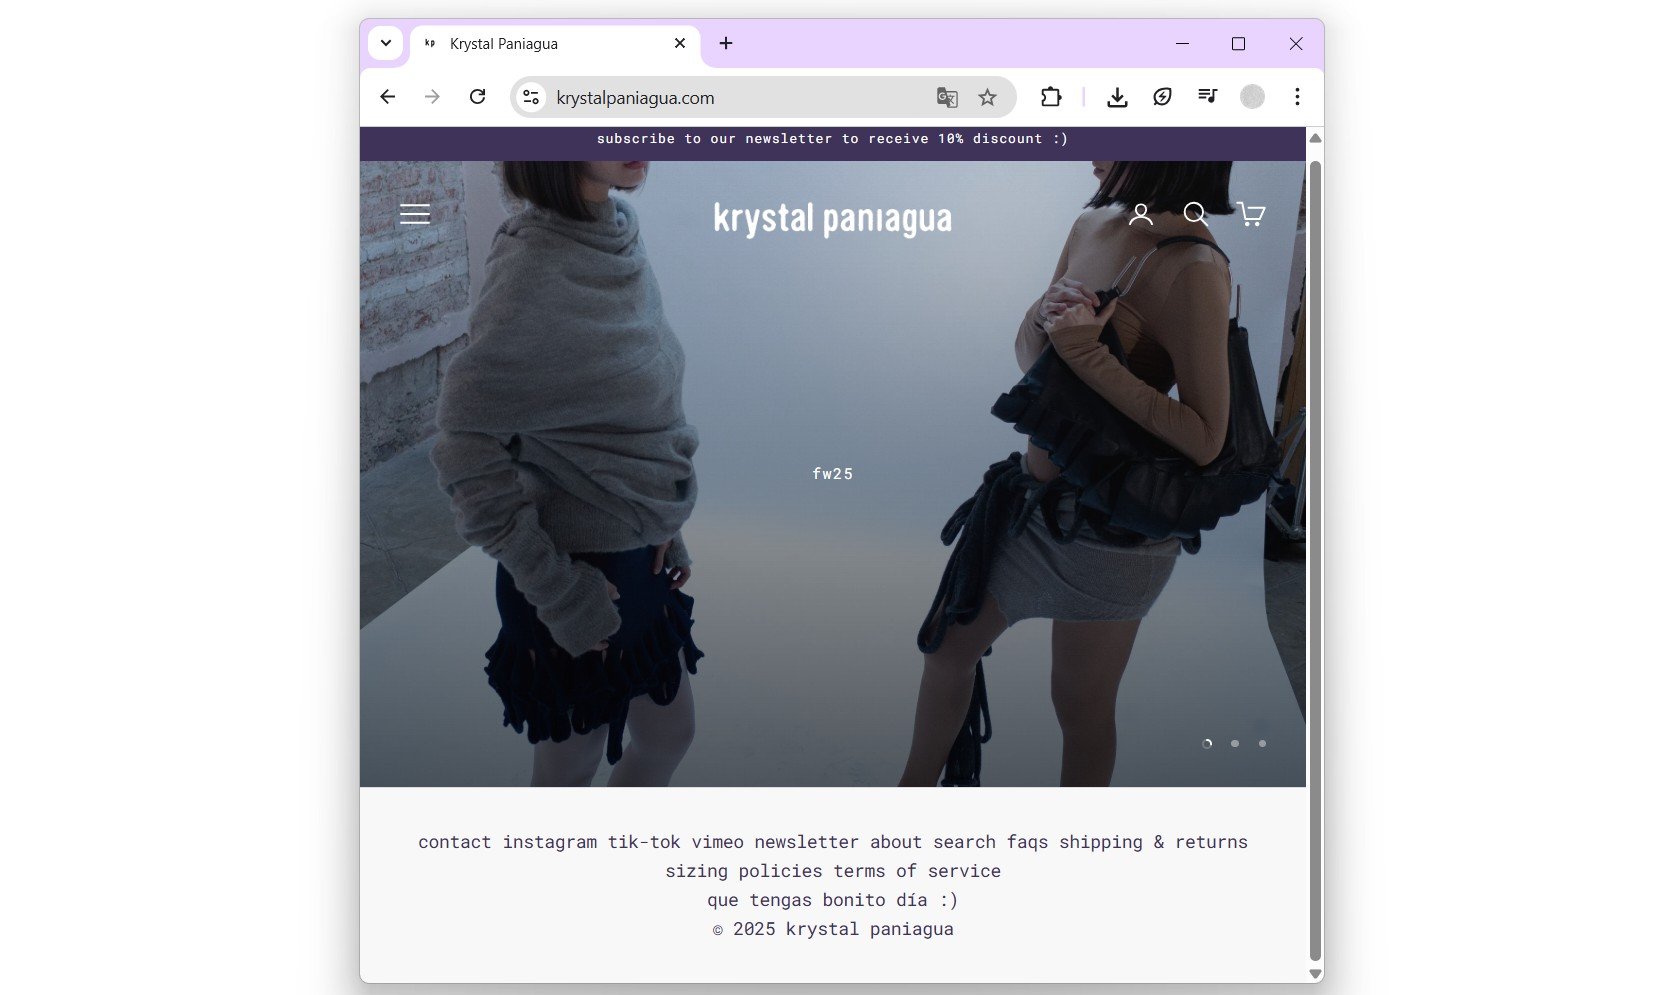The image size is (1662, 995).
Task: Bookmark the page via the star icon
Action: 988,97
